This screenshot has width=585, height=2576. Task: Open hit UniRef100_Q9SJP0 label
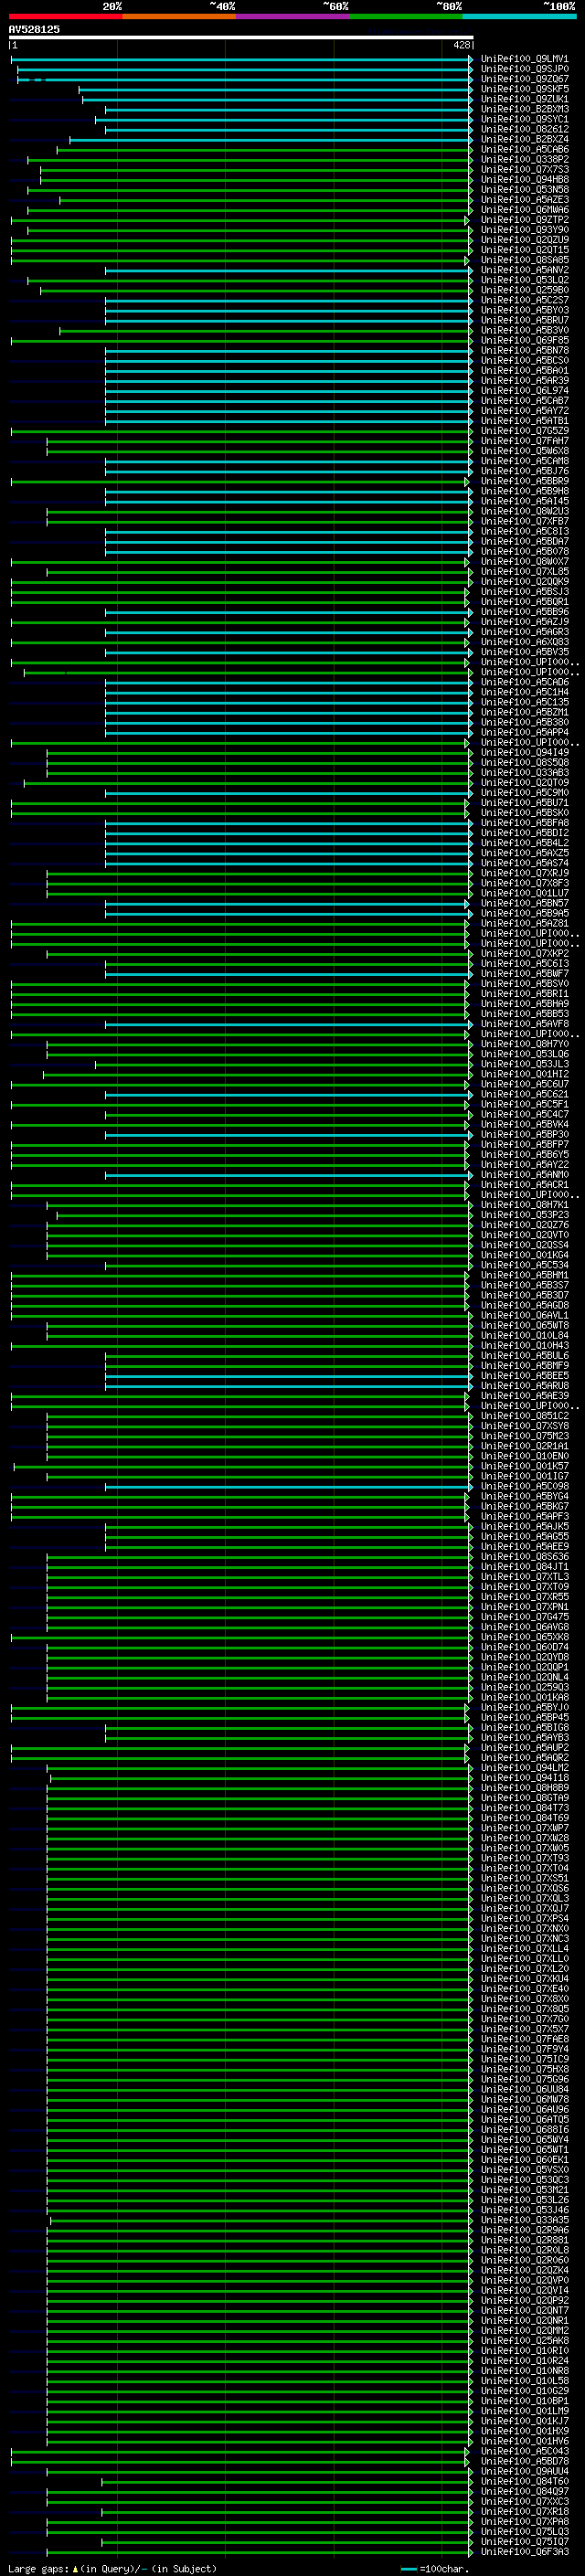pyautogui.click(x=525, y=69)
